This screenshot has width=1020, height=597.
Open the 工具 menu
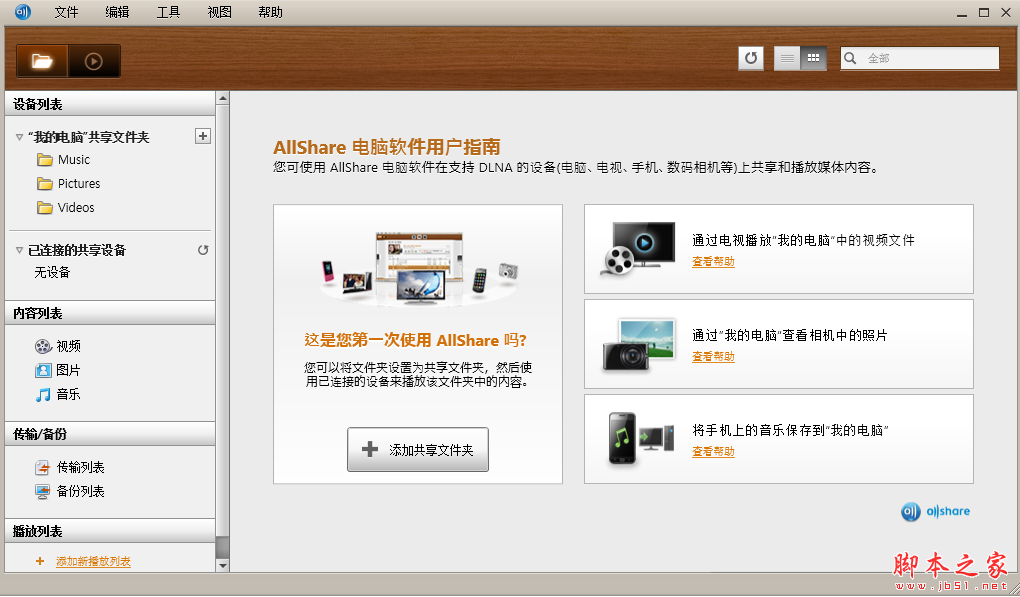tap(167, 12)
